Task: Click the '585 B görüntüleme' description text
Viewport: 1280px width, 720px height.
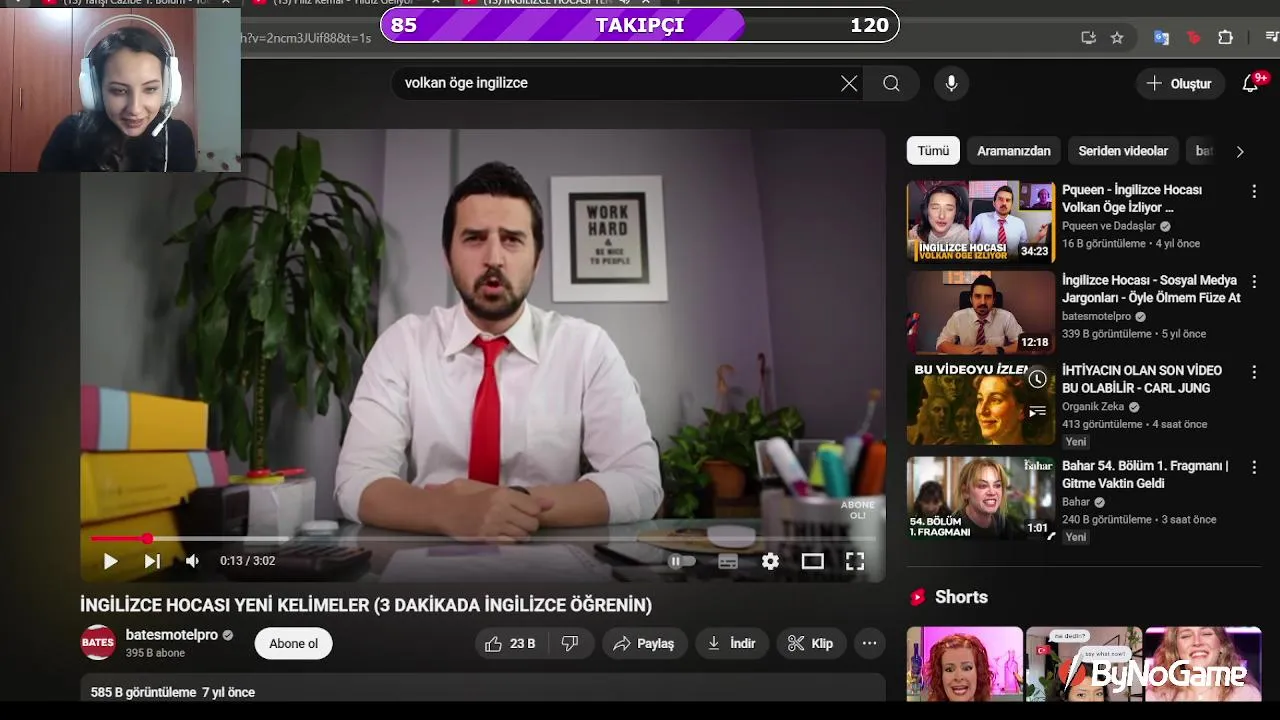Action: pos(143,692)
